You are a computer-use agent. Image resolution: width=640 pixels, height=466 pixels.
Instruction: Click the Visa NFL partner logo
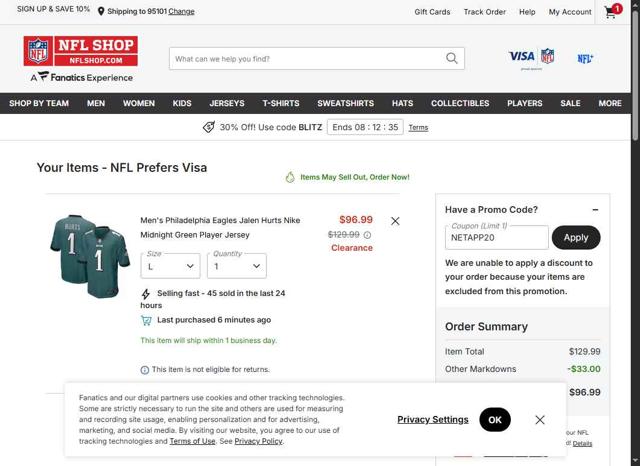tap(531, 57)
